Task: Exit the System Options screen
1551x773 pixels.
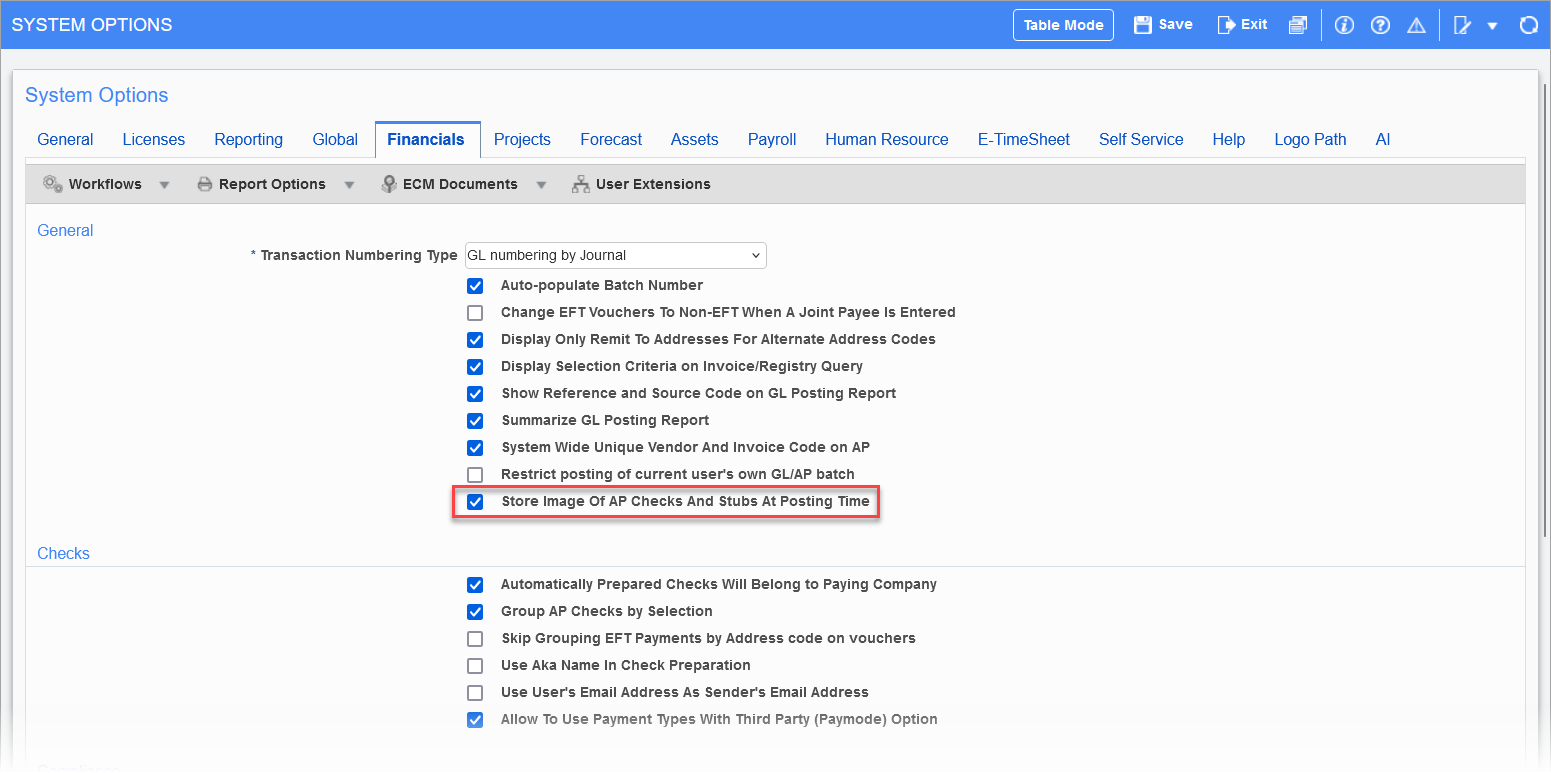Action: [1242, 25]
